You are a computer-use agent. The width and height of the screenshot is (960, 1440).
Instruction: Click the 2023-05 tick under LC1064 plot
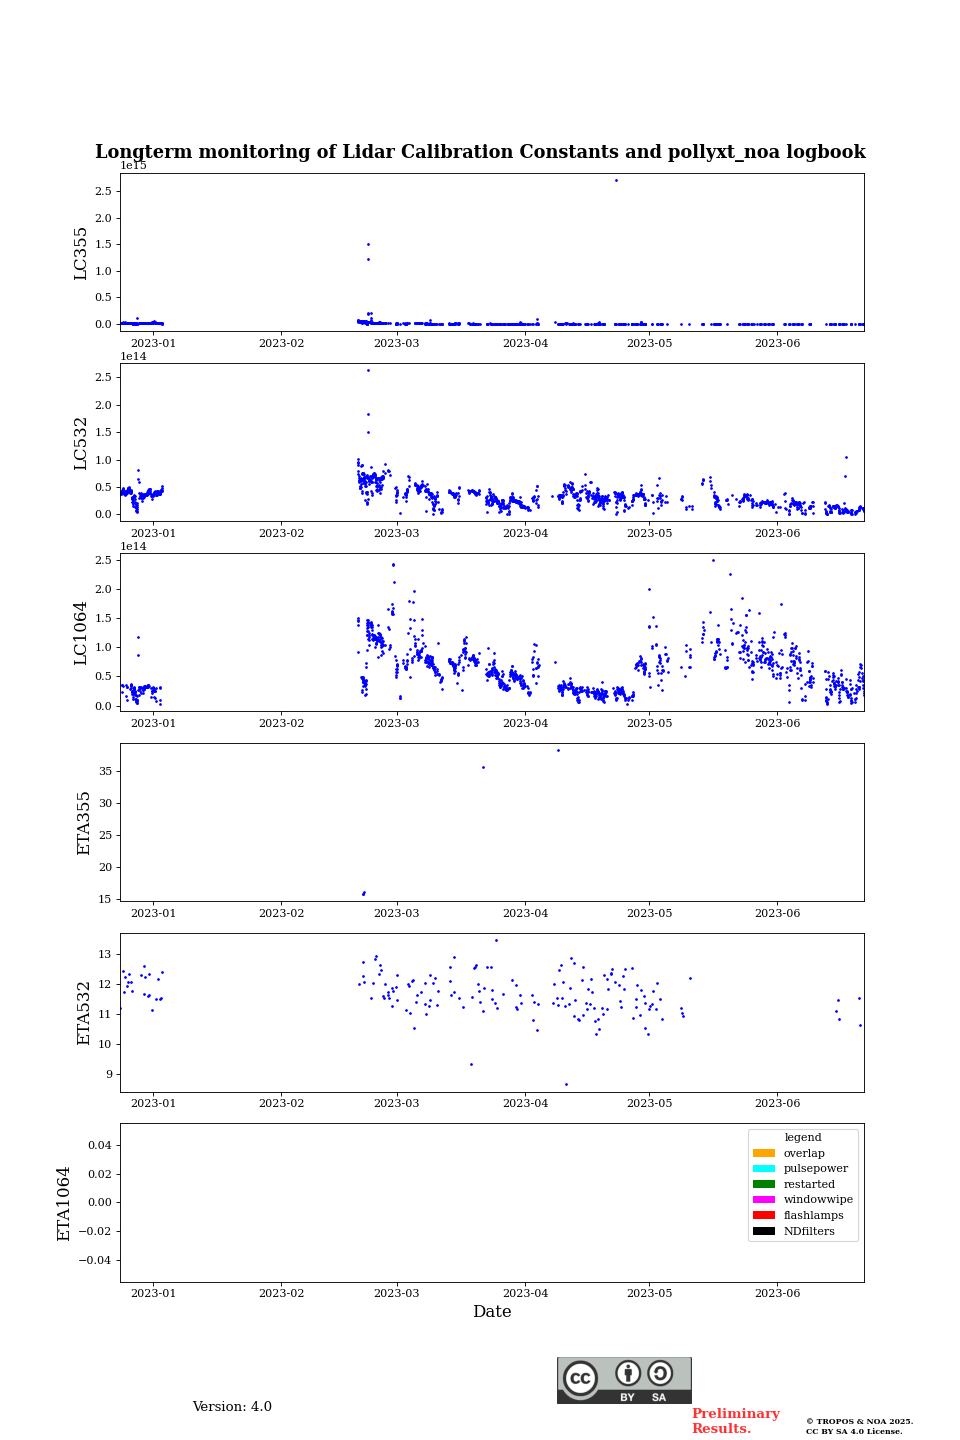point(649,723)
